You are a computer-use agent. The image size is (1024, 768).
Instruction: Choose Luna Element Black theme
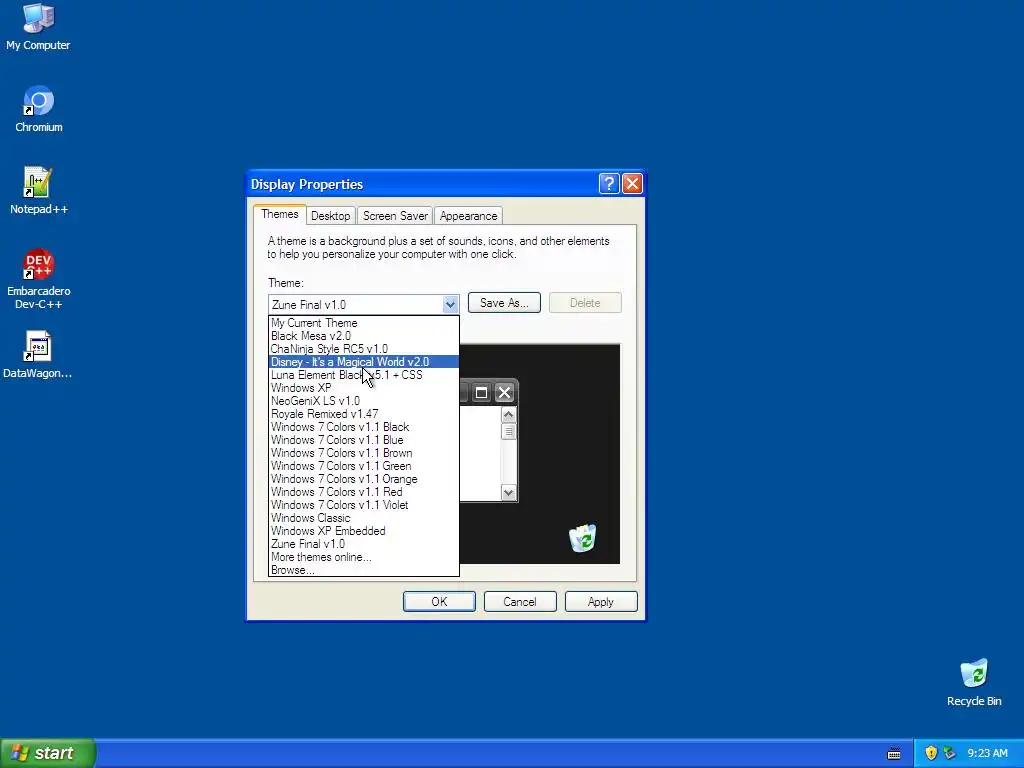[x=364, y=375]
